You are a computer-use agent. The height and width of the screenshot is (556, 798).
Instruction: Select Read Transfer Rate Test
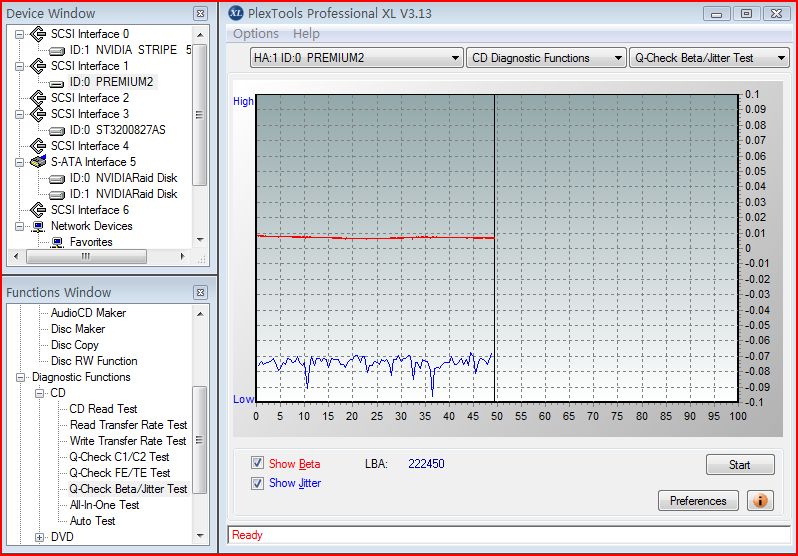pyautogui.click(x=129, y=425)
